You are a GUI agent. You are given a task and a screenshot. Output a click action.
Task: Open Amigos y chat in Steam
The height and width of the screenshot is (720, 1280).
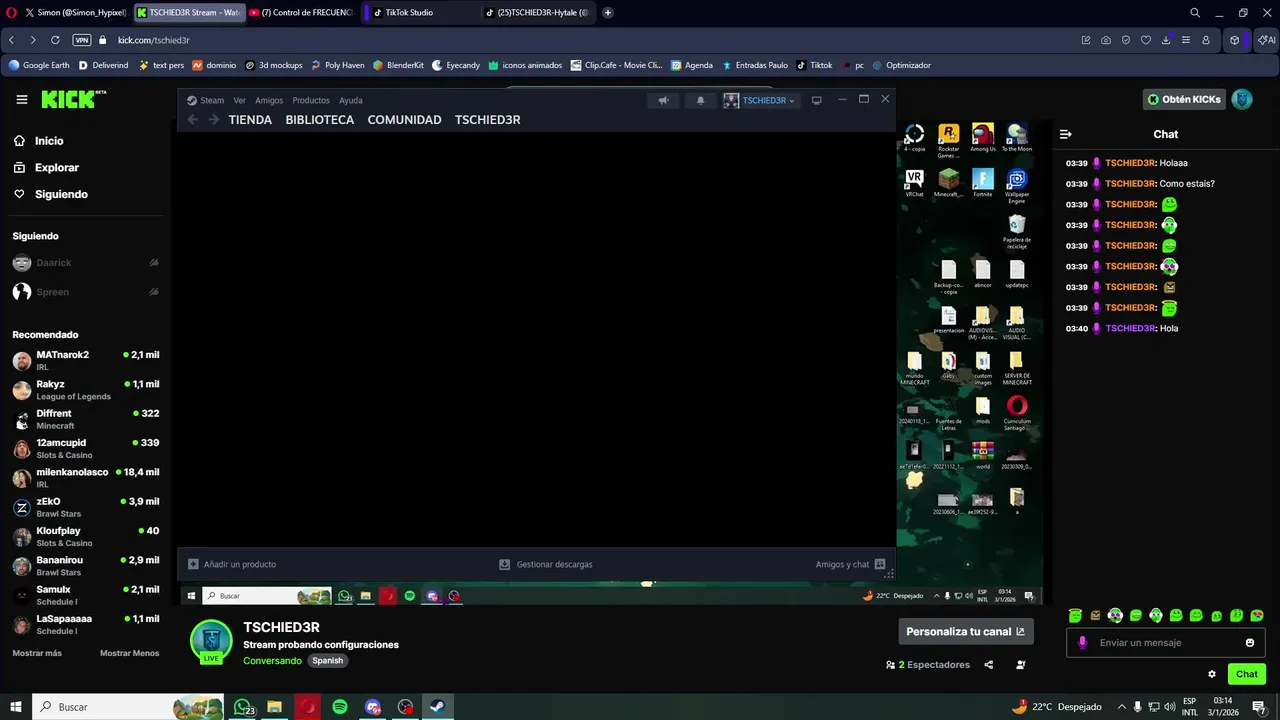tap(851, 564)
